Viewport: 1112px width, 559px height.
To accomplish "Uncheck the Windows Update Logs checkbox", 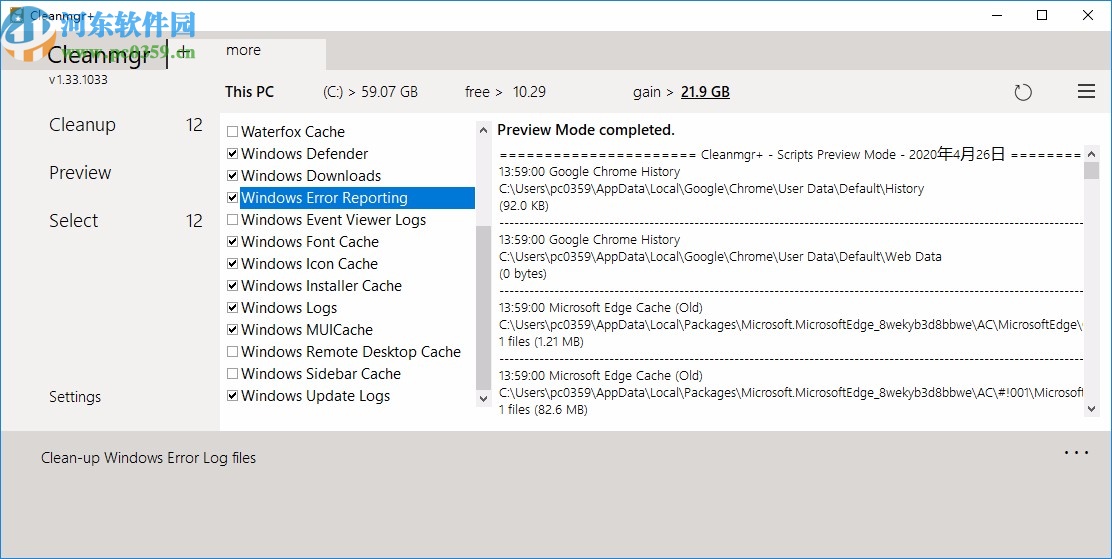I will [233, 396].
